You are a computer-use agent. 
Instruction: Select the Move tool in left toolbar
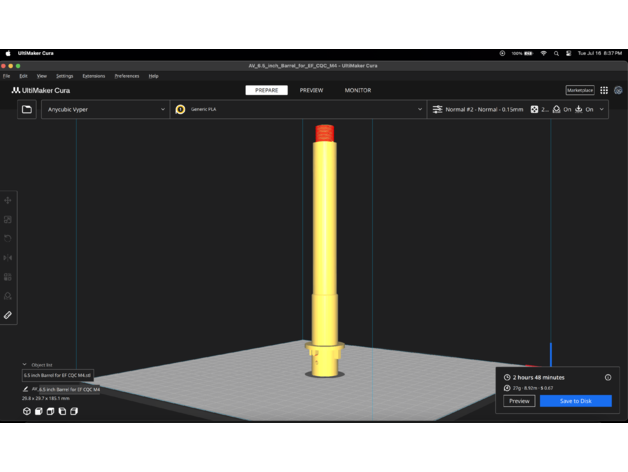click(x=8, y=201)
